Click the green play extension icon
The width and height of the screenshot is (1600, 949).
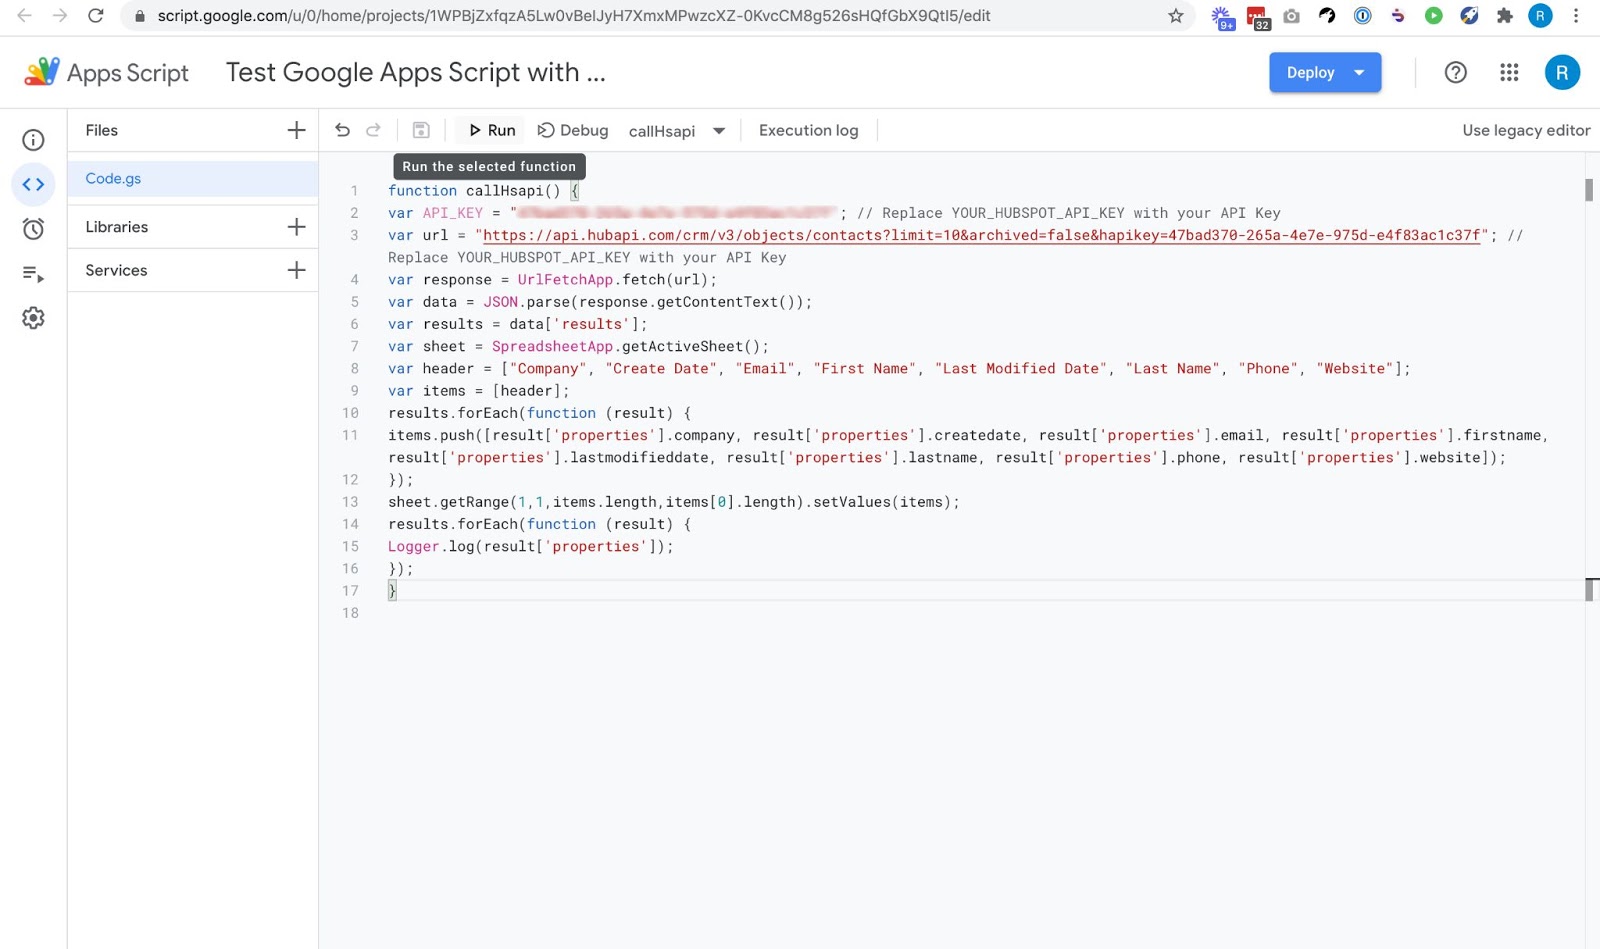click(x=1433, y=15)
